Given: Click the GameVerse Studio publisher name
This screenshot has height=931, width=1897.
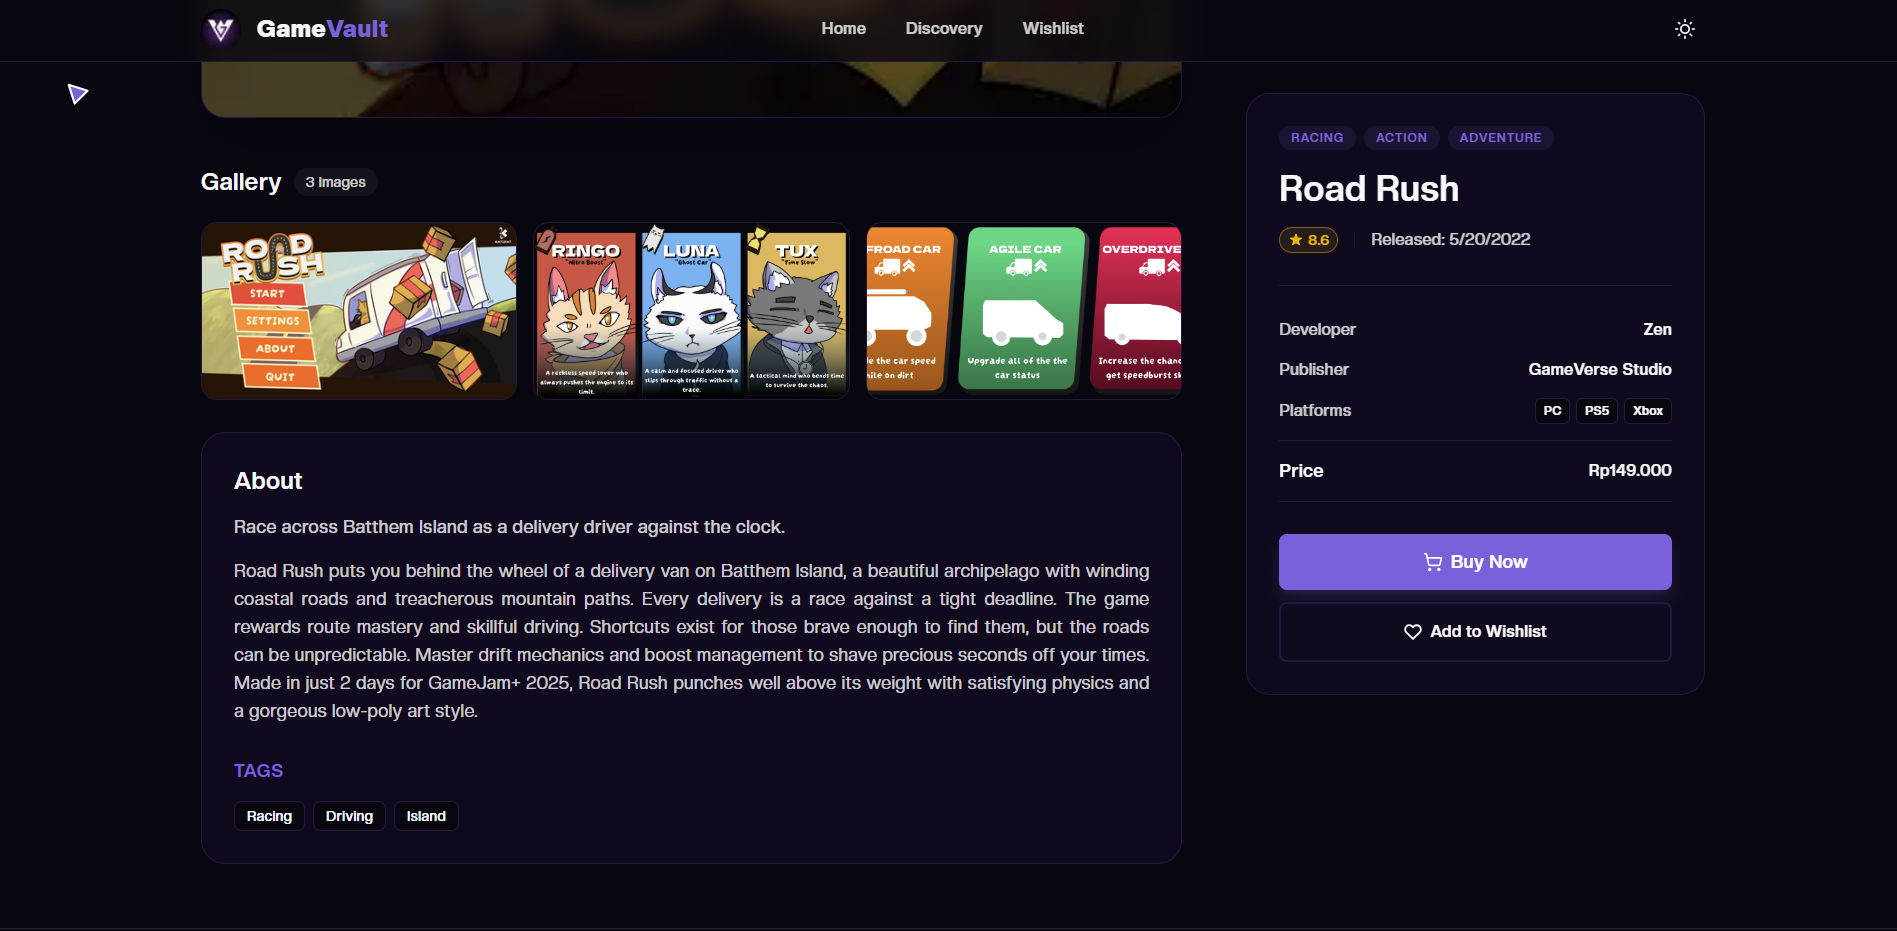Looking at the screenshot, I should coord(1600,370).
